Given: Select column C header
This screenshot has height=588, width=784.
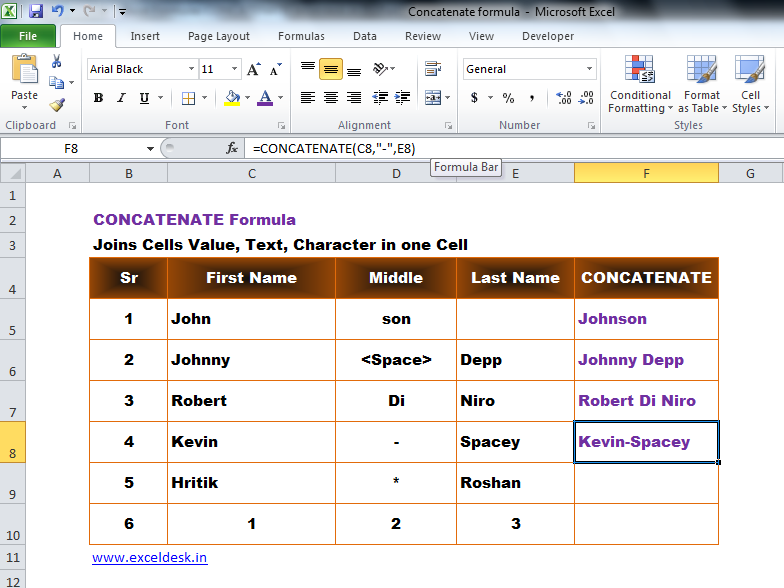Looking at the screenshot, I should (x=252, y=174).
